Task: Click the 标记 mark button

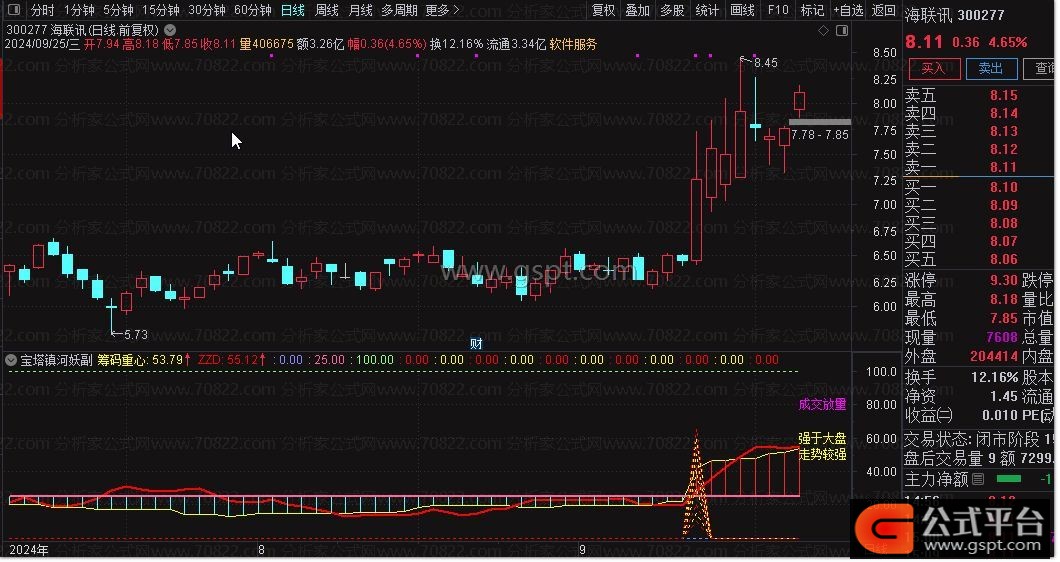Action: pyautogui.click(x=812, y=10)
